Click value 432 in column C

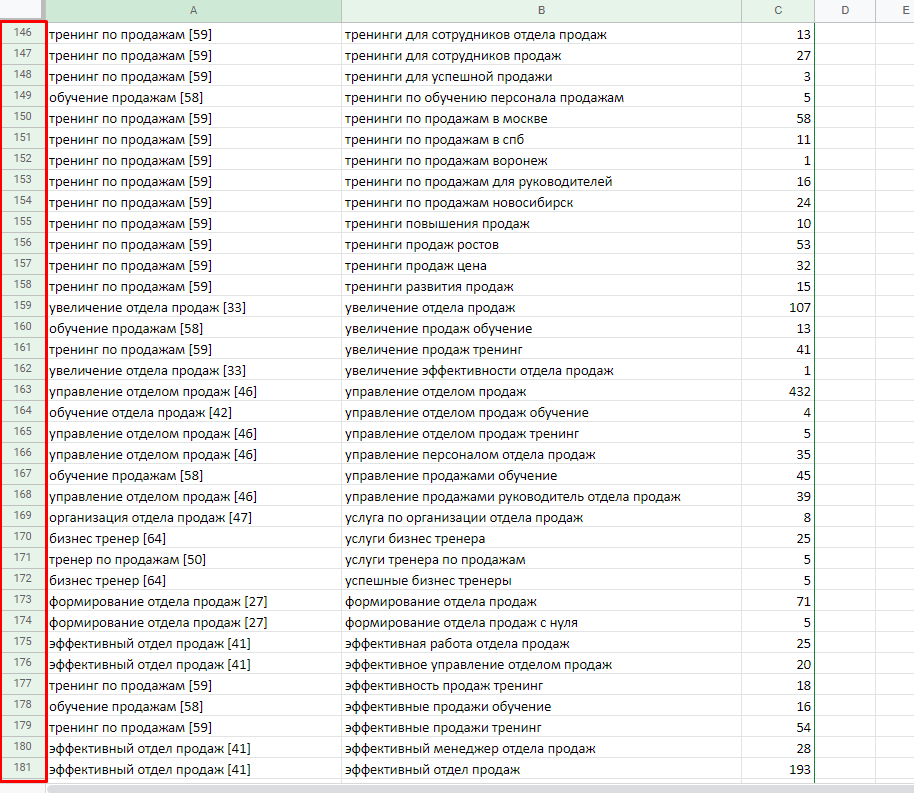tap(799, 392)
